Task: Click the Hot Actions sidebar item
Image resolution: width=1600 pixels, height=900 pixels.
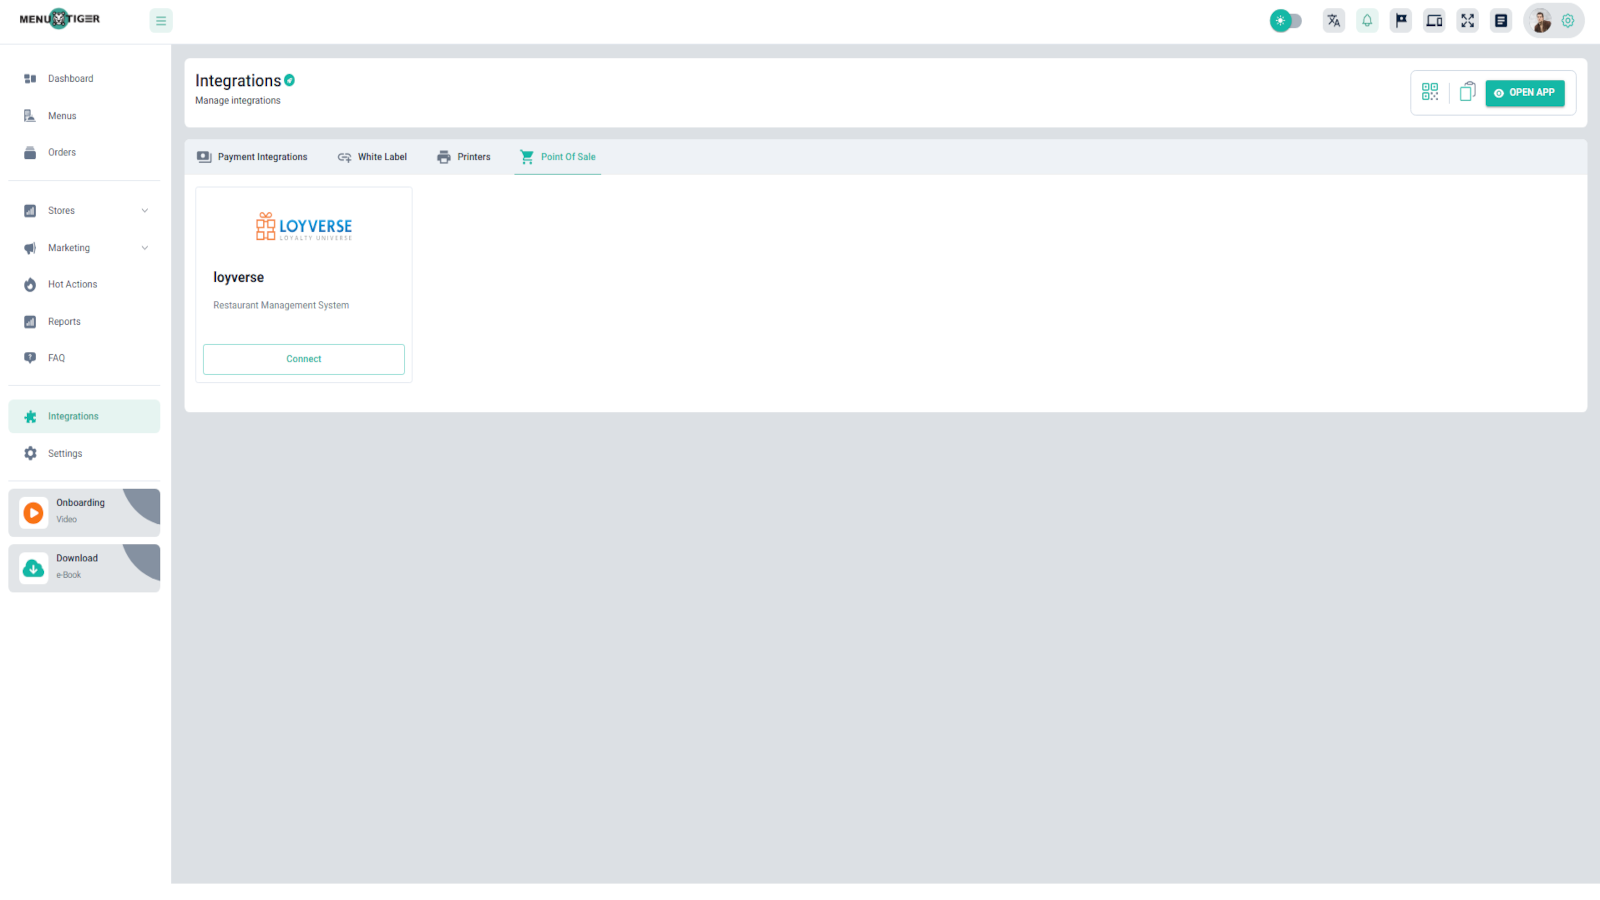Action: click(71, 284)
